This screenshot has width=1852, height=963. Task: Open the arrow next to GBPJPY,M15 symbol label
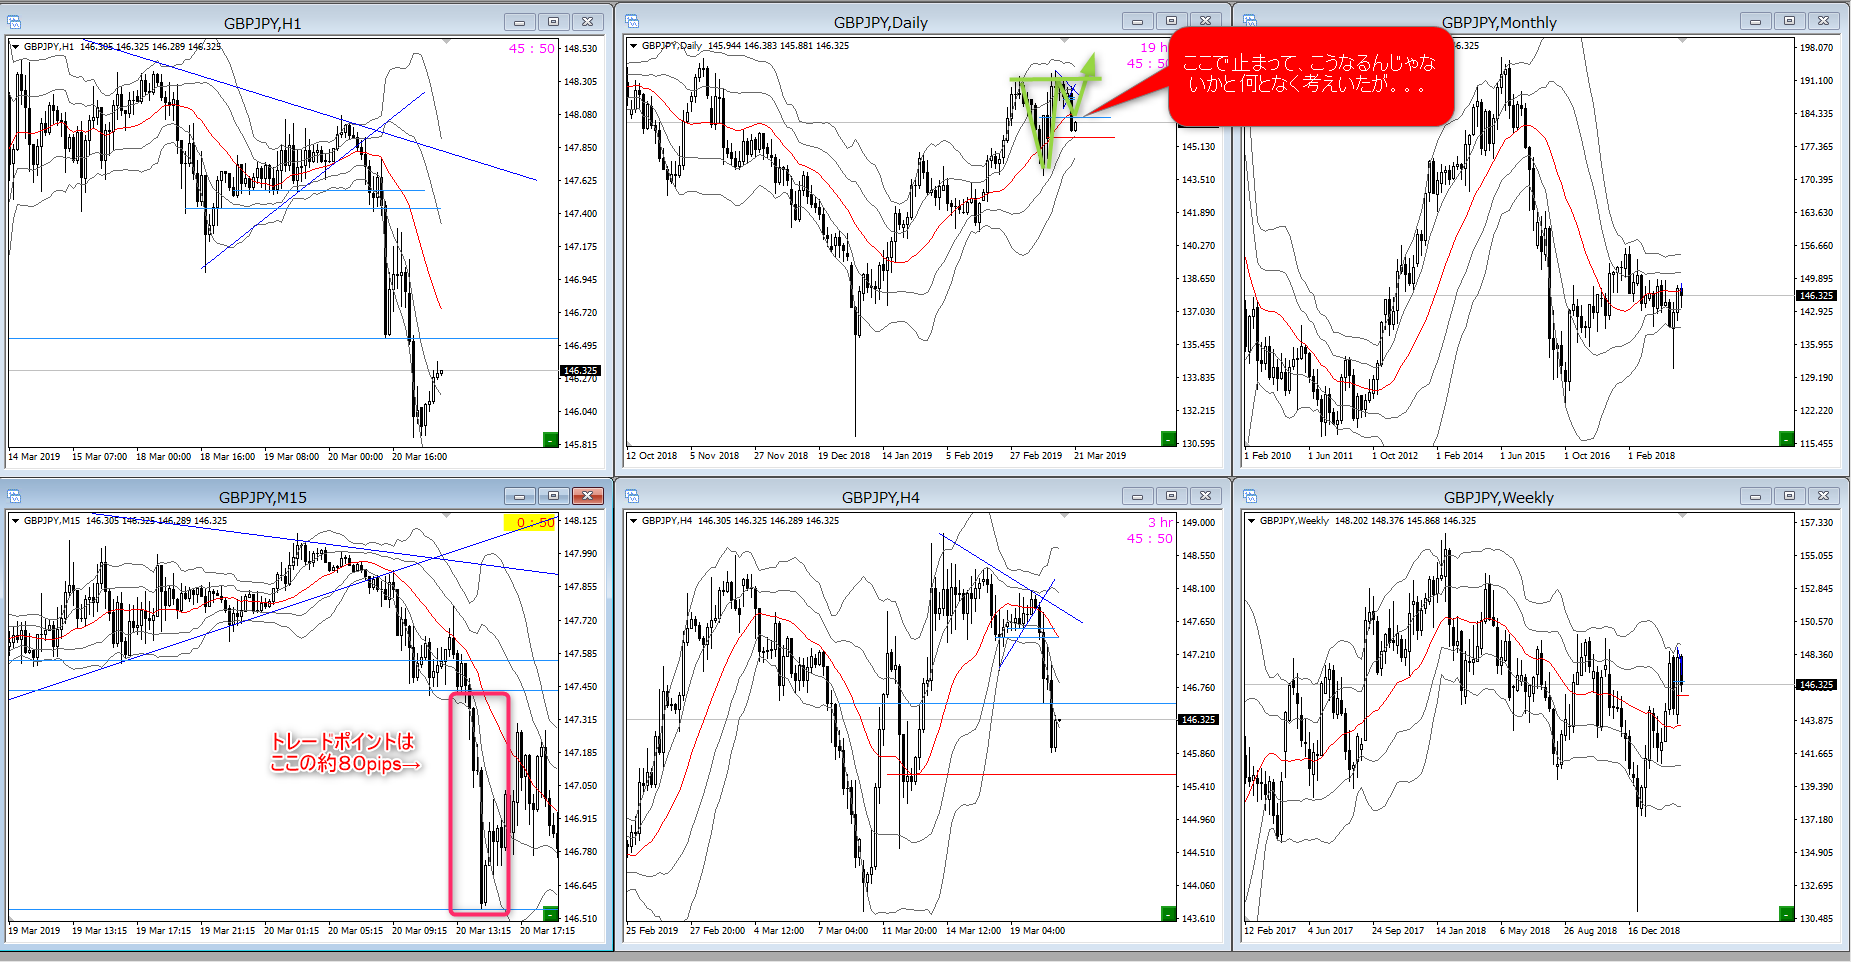(15, 521)
